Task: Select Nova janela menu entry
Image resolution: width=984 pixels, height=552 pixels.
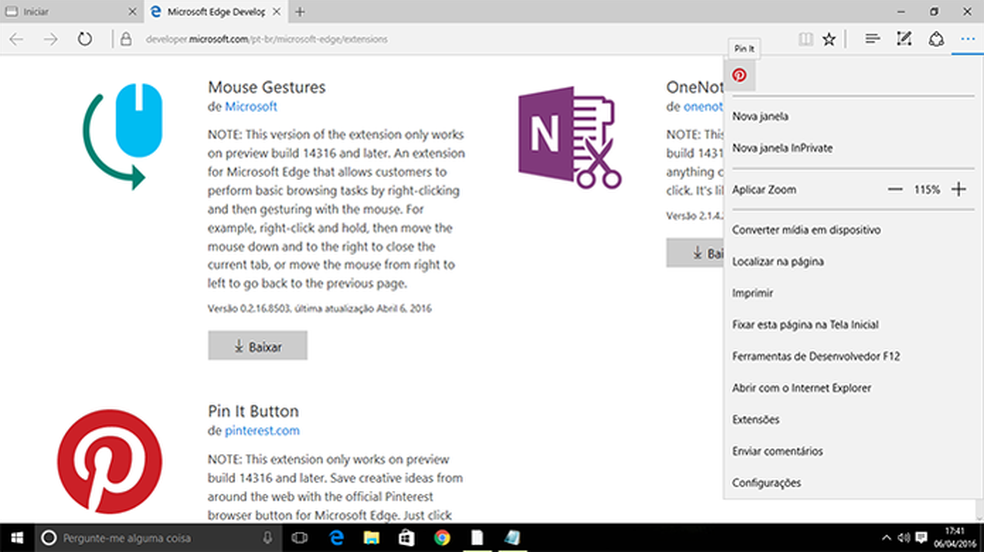Action: (760, 117)
